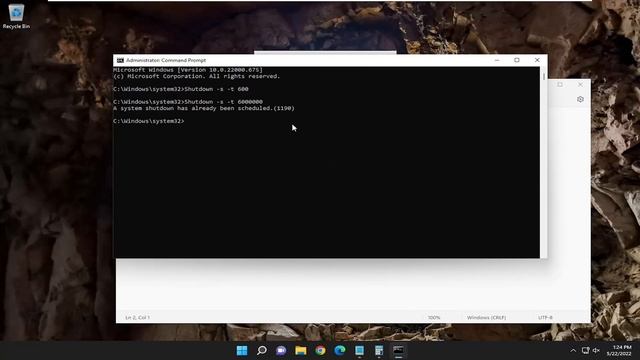Viewport: 640px width, 360px height.
Task: Open File Explorer from the taskbar
Action: [x=301, y=351]
